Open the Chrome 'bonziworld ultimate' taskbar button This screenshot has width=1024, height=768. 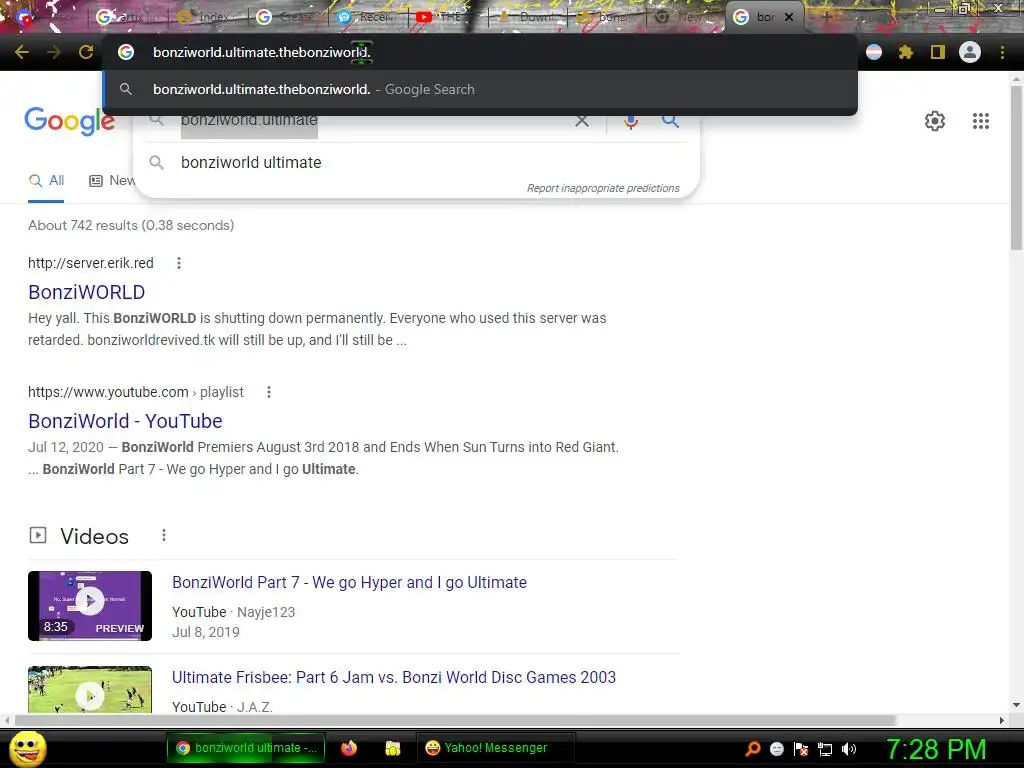(246, 748)
